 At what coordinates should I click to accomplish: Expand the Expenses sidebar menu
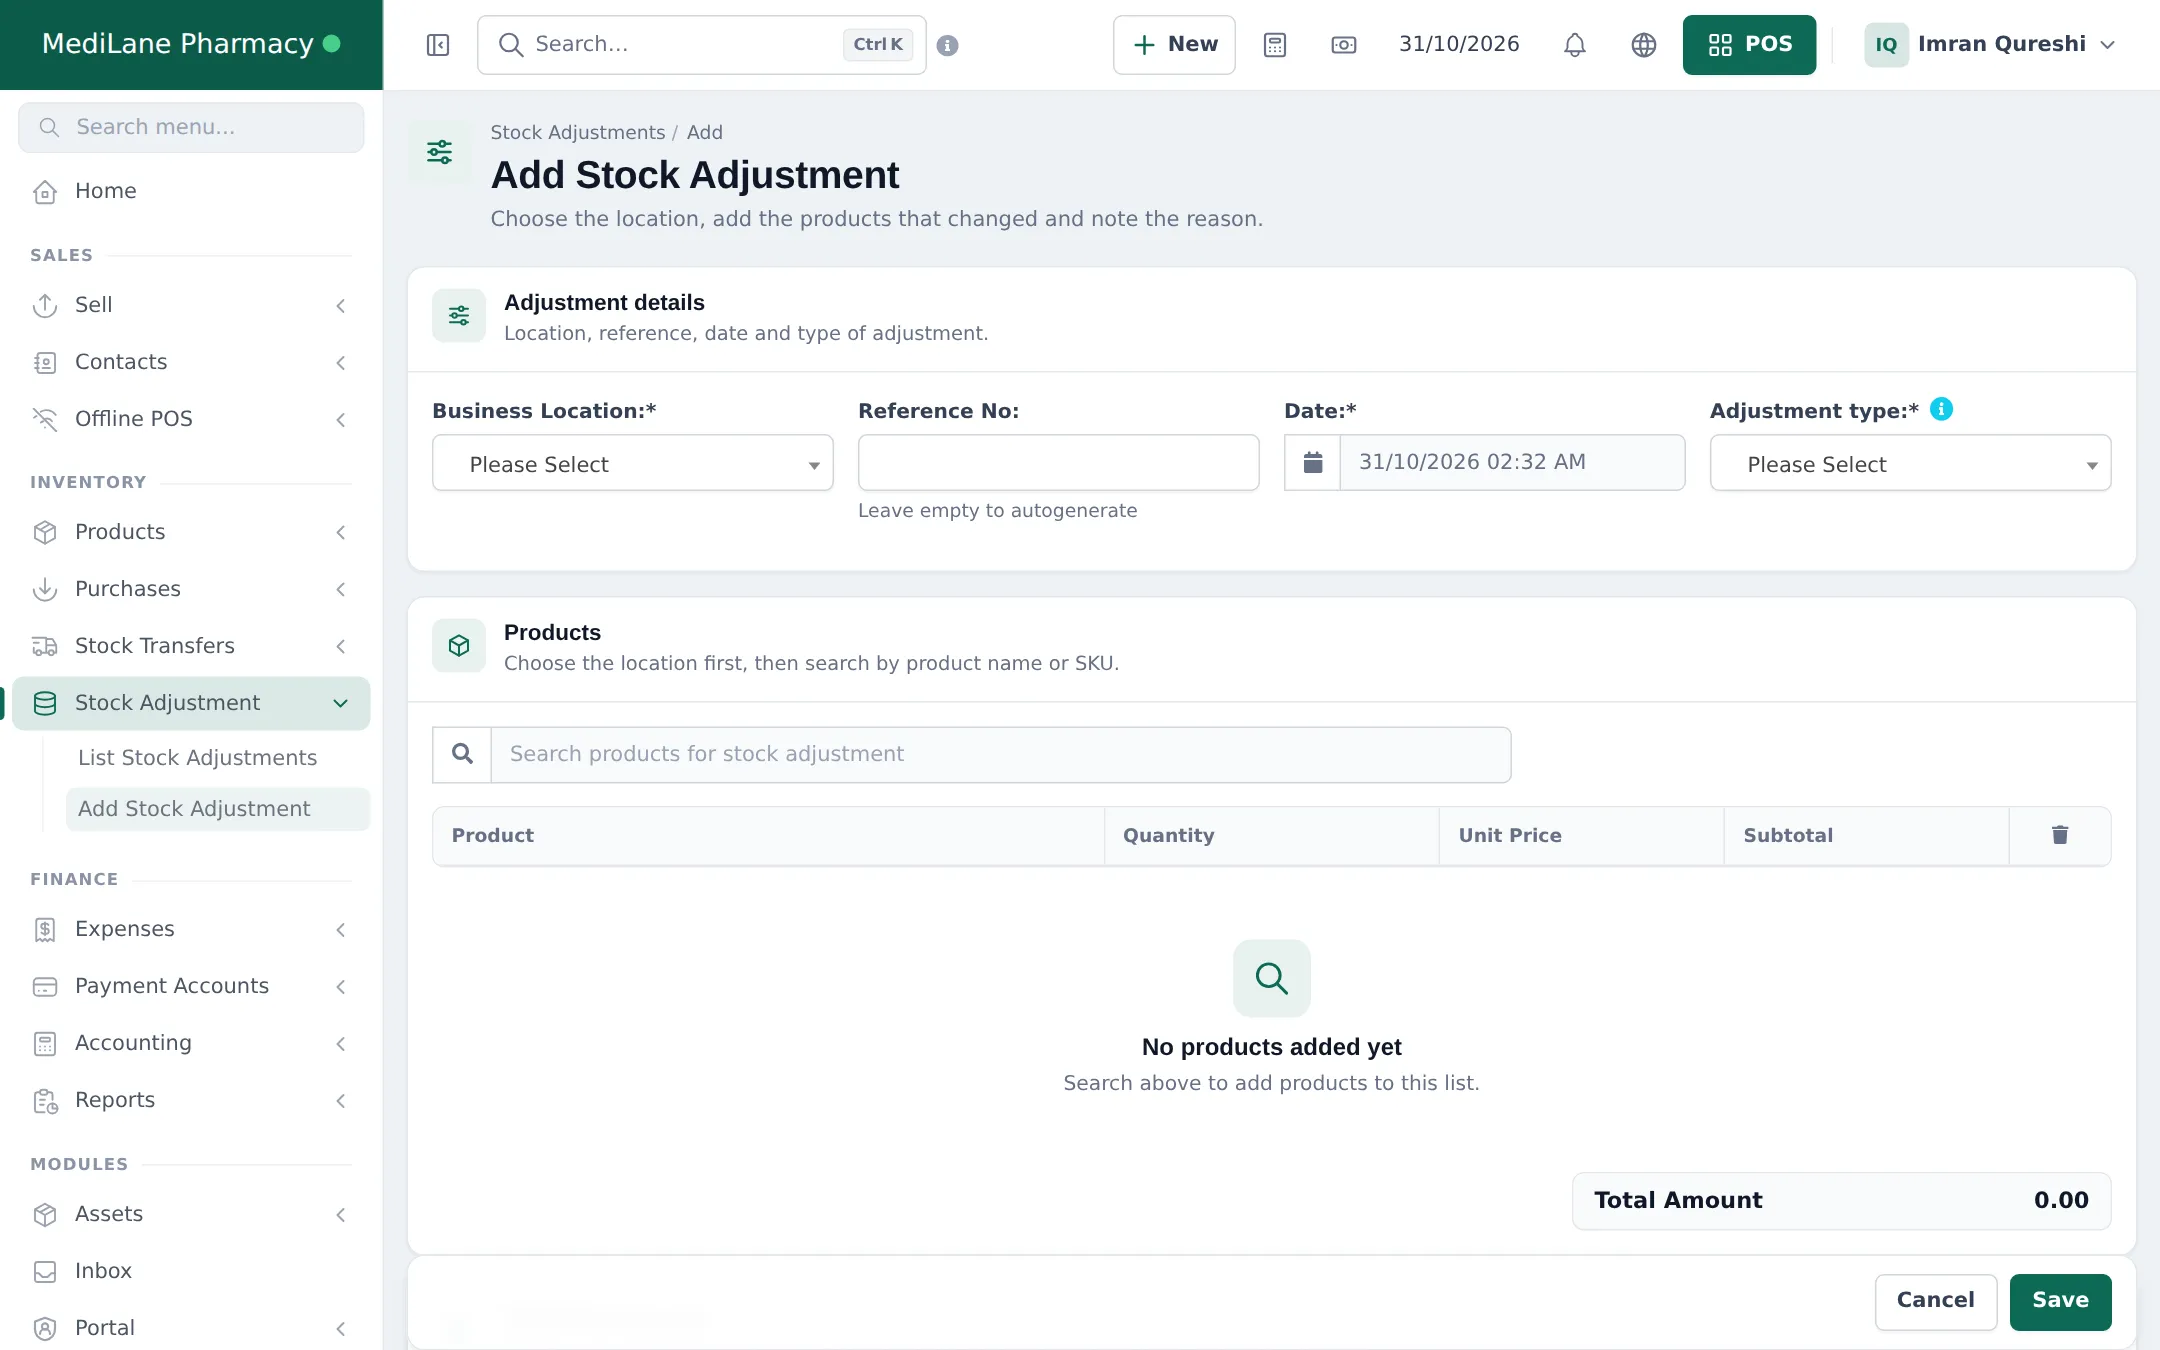point(191,929)
